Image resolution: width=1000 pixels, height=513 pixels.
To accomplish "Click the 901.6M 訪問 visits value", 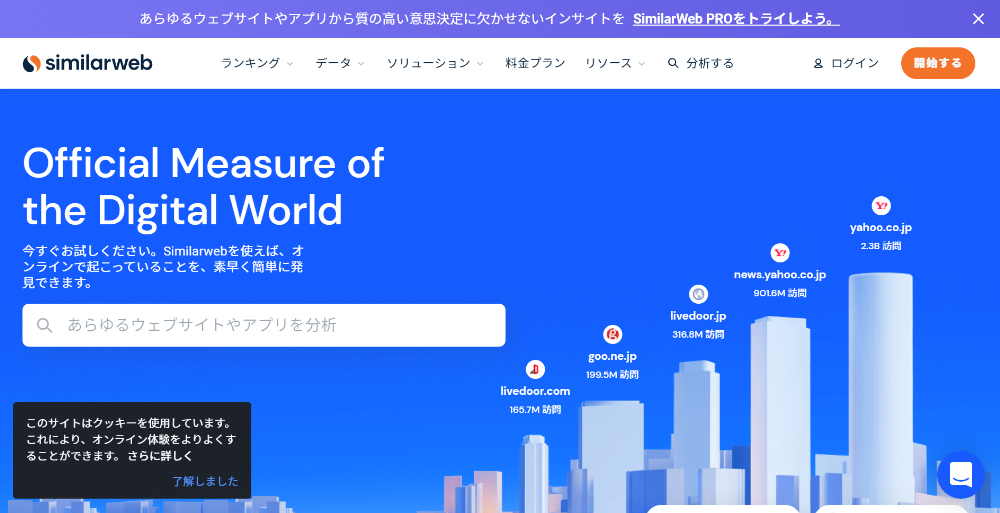I will (x=780, y=293).
